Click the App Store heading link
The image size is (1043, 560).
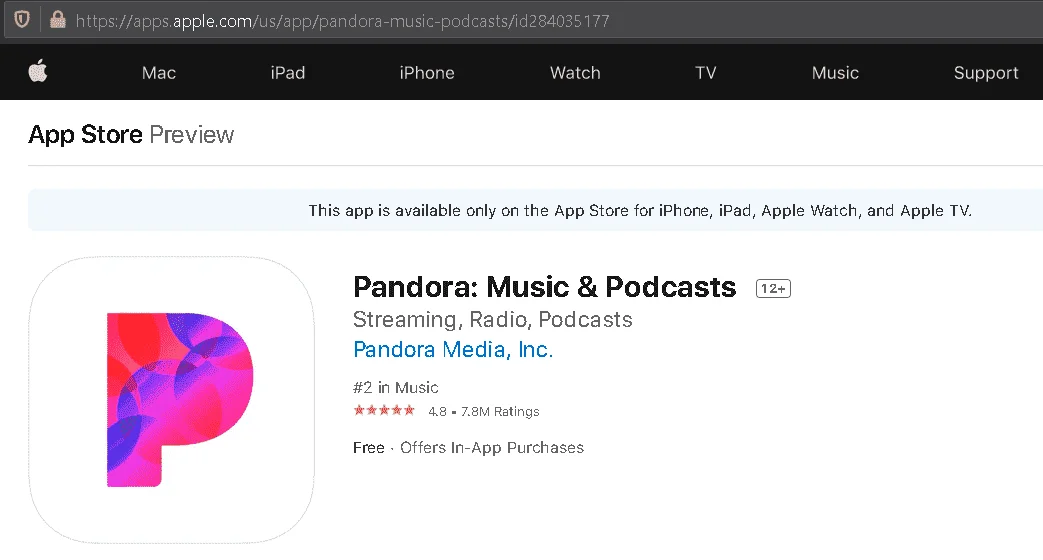[x=85, y=134]
